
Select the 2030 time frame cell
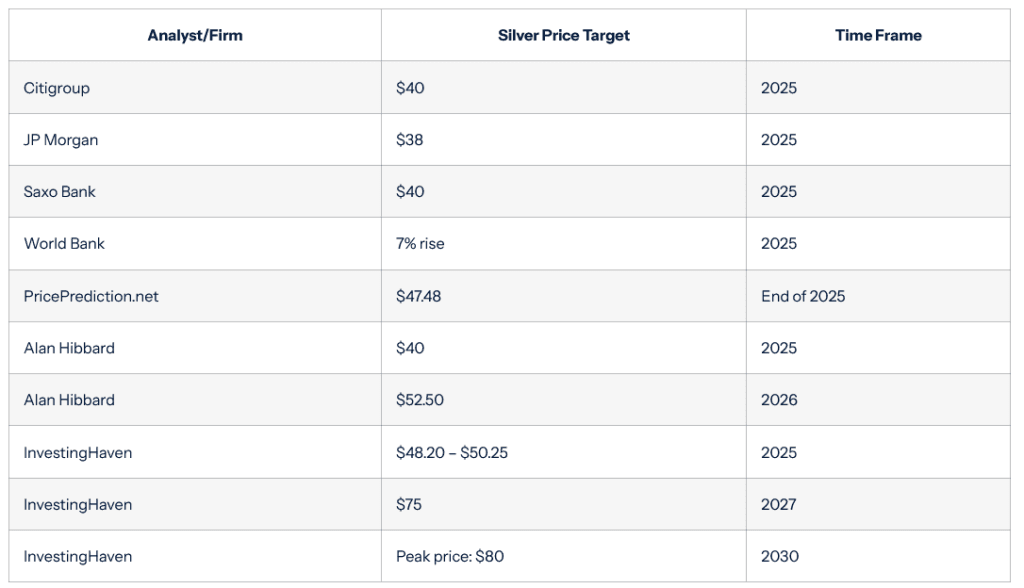[x=780, y=557]
